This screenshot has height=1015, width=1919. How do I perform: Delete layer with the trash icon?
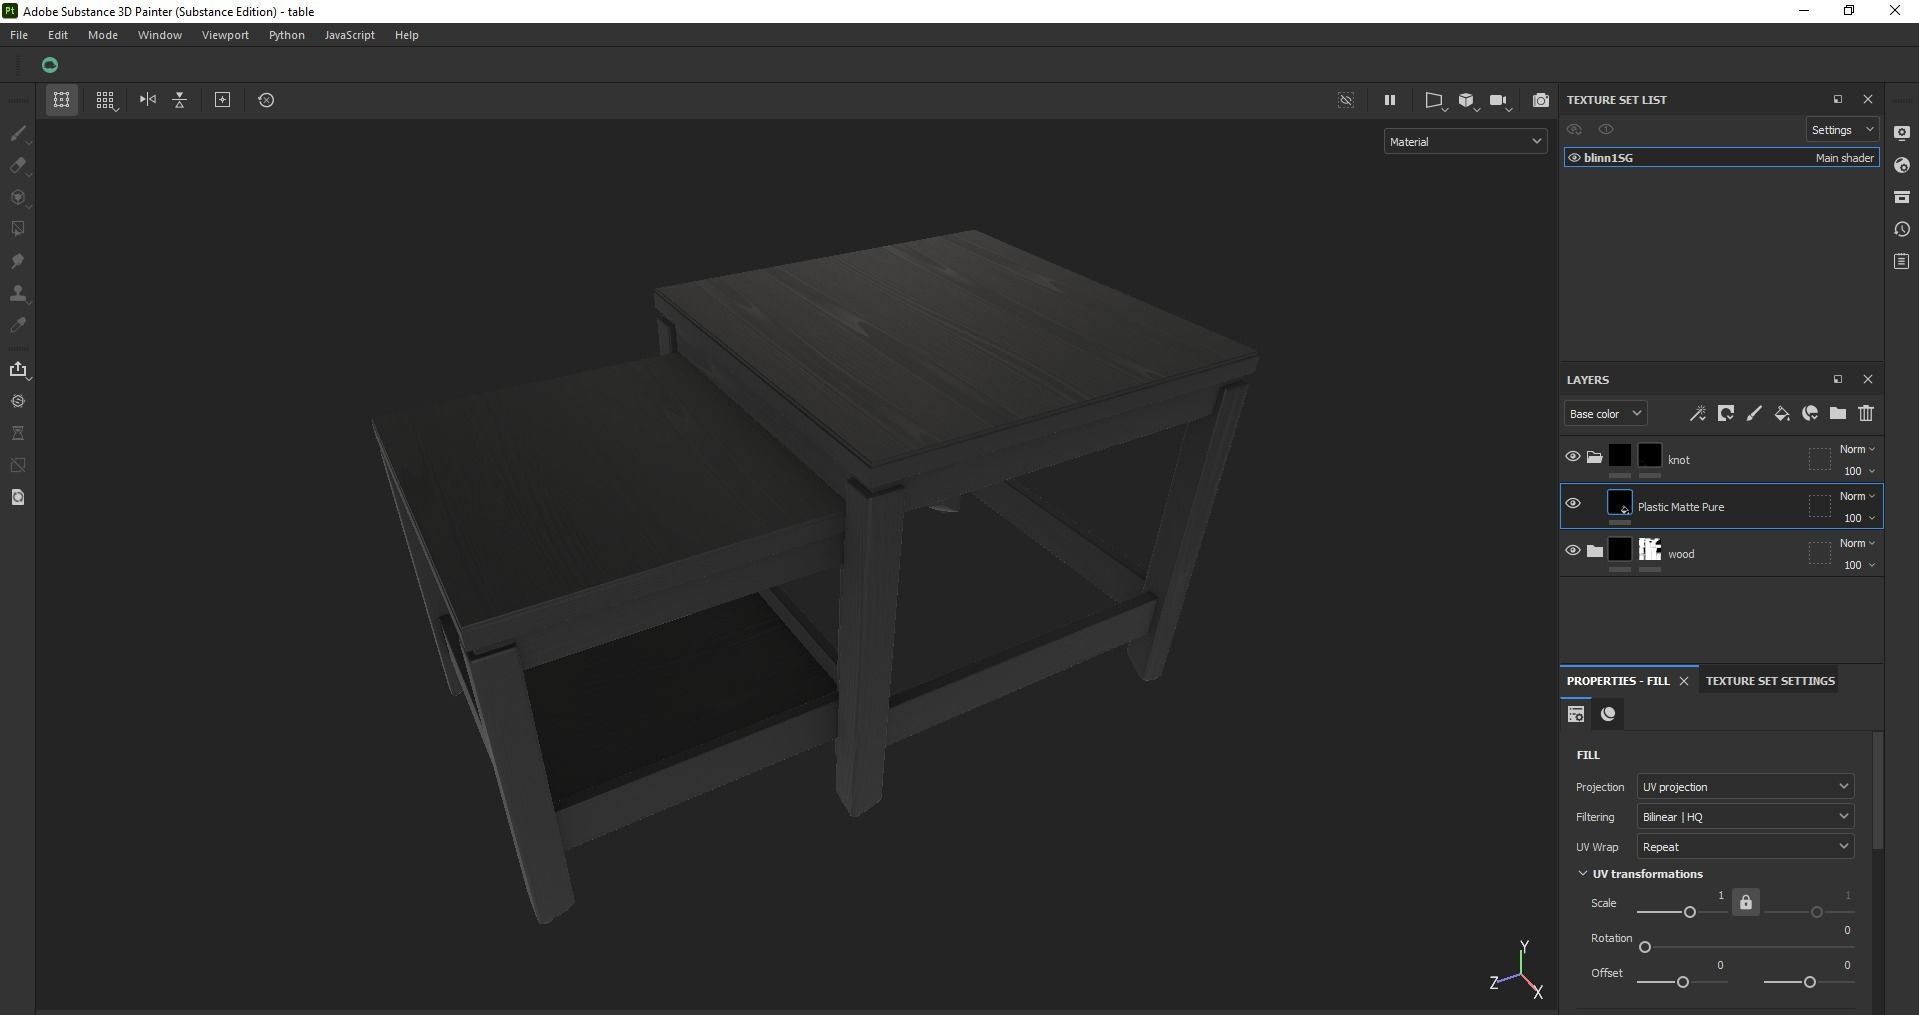(x=1866, y=413)
